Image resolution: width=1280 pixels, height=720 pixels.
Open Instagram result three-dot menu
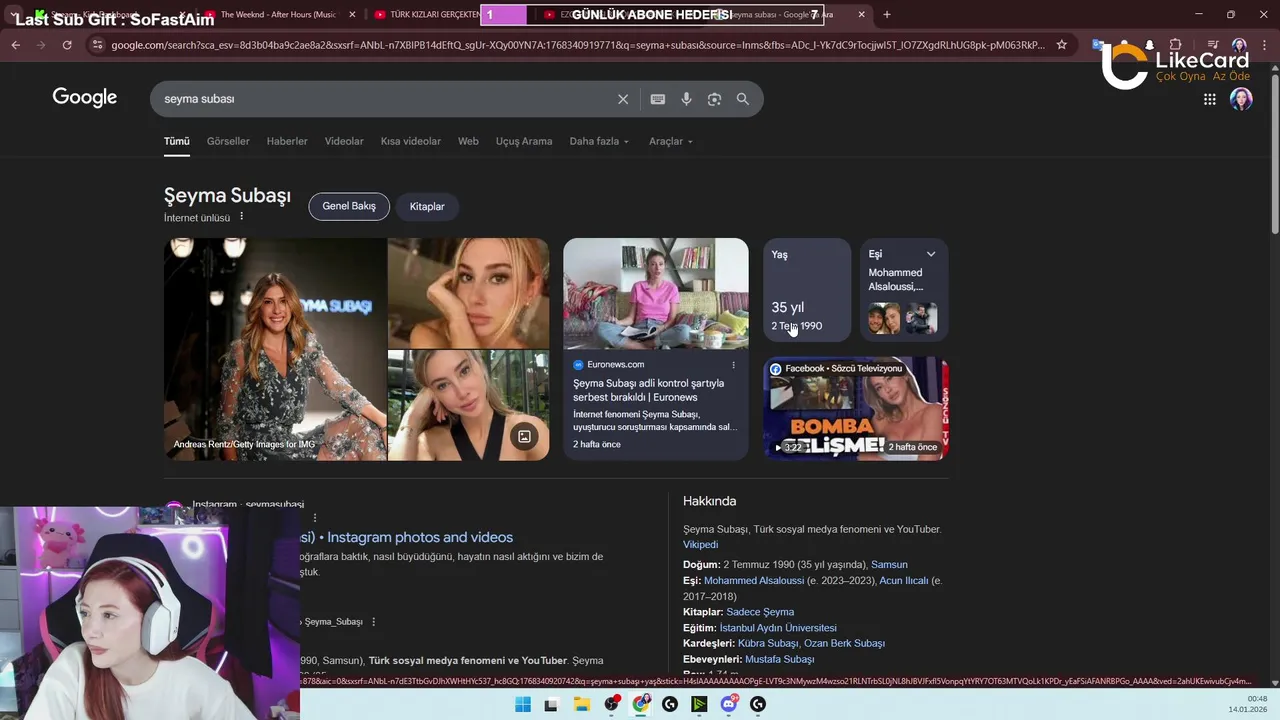pos(315,518)
